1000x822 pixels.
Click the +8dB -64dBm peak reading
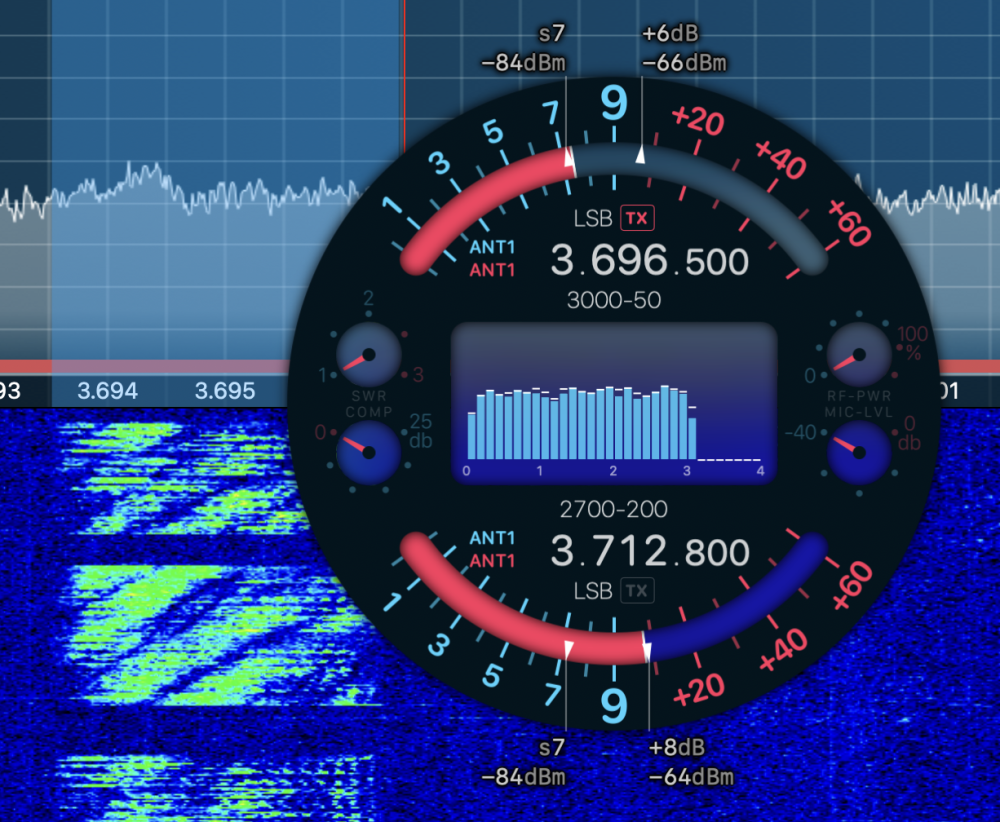691,762
